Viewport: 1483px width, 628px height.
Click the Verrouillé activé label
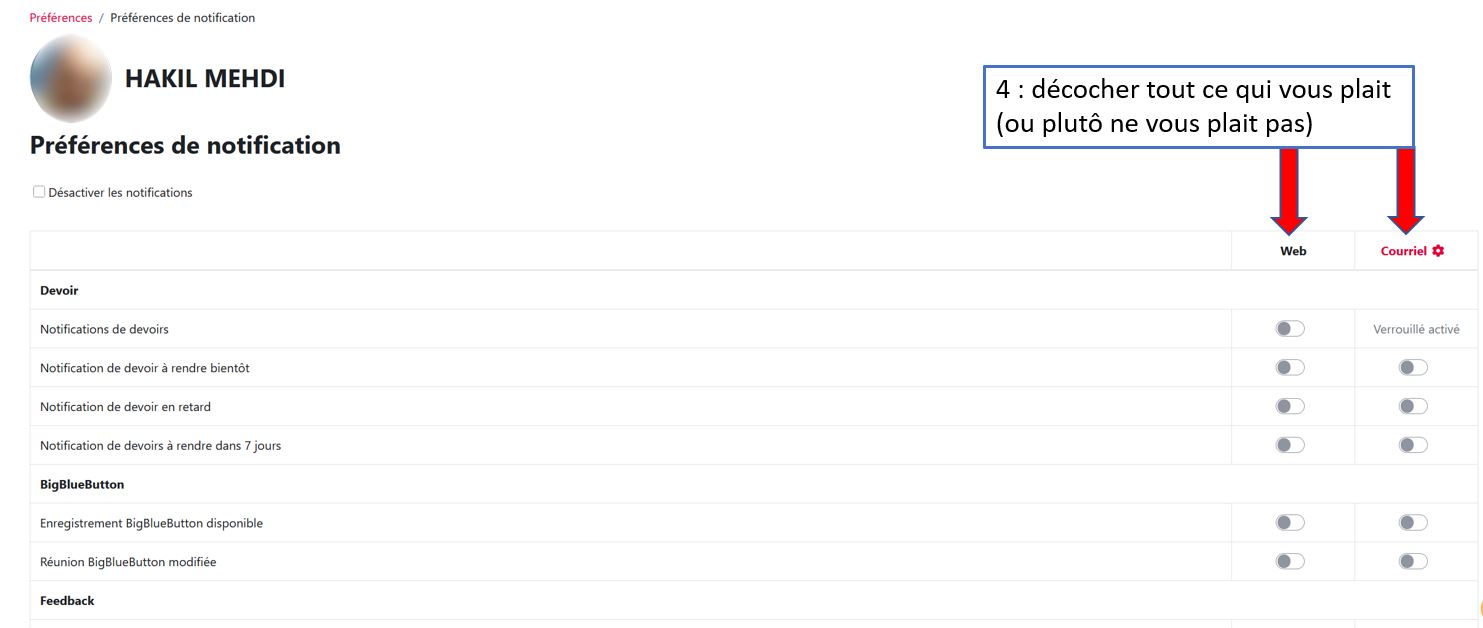pos(1416,329)
